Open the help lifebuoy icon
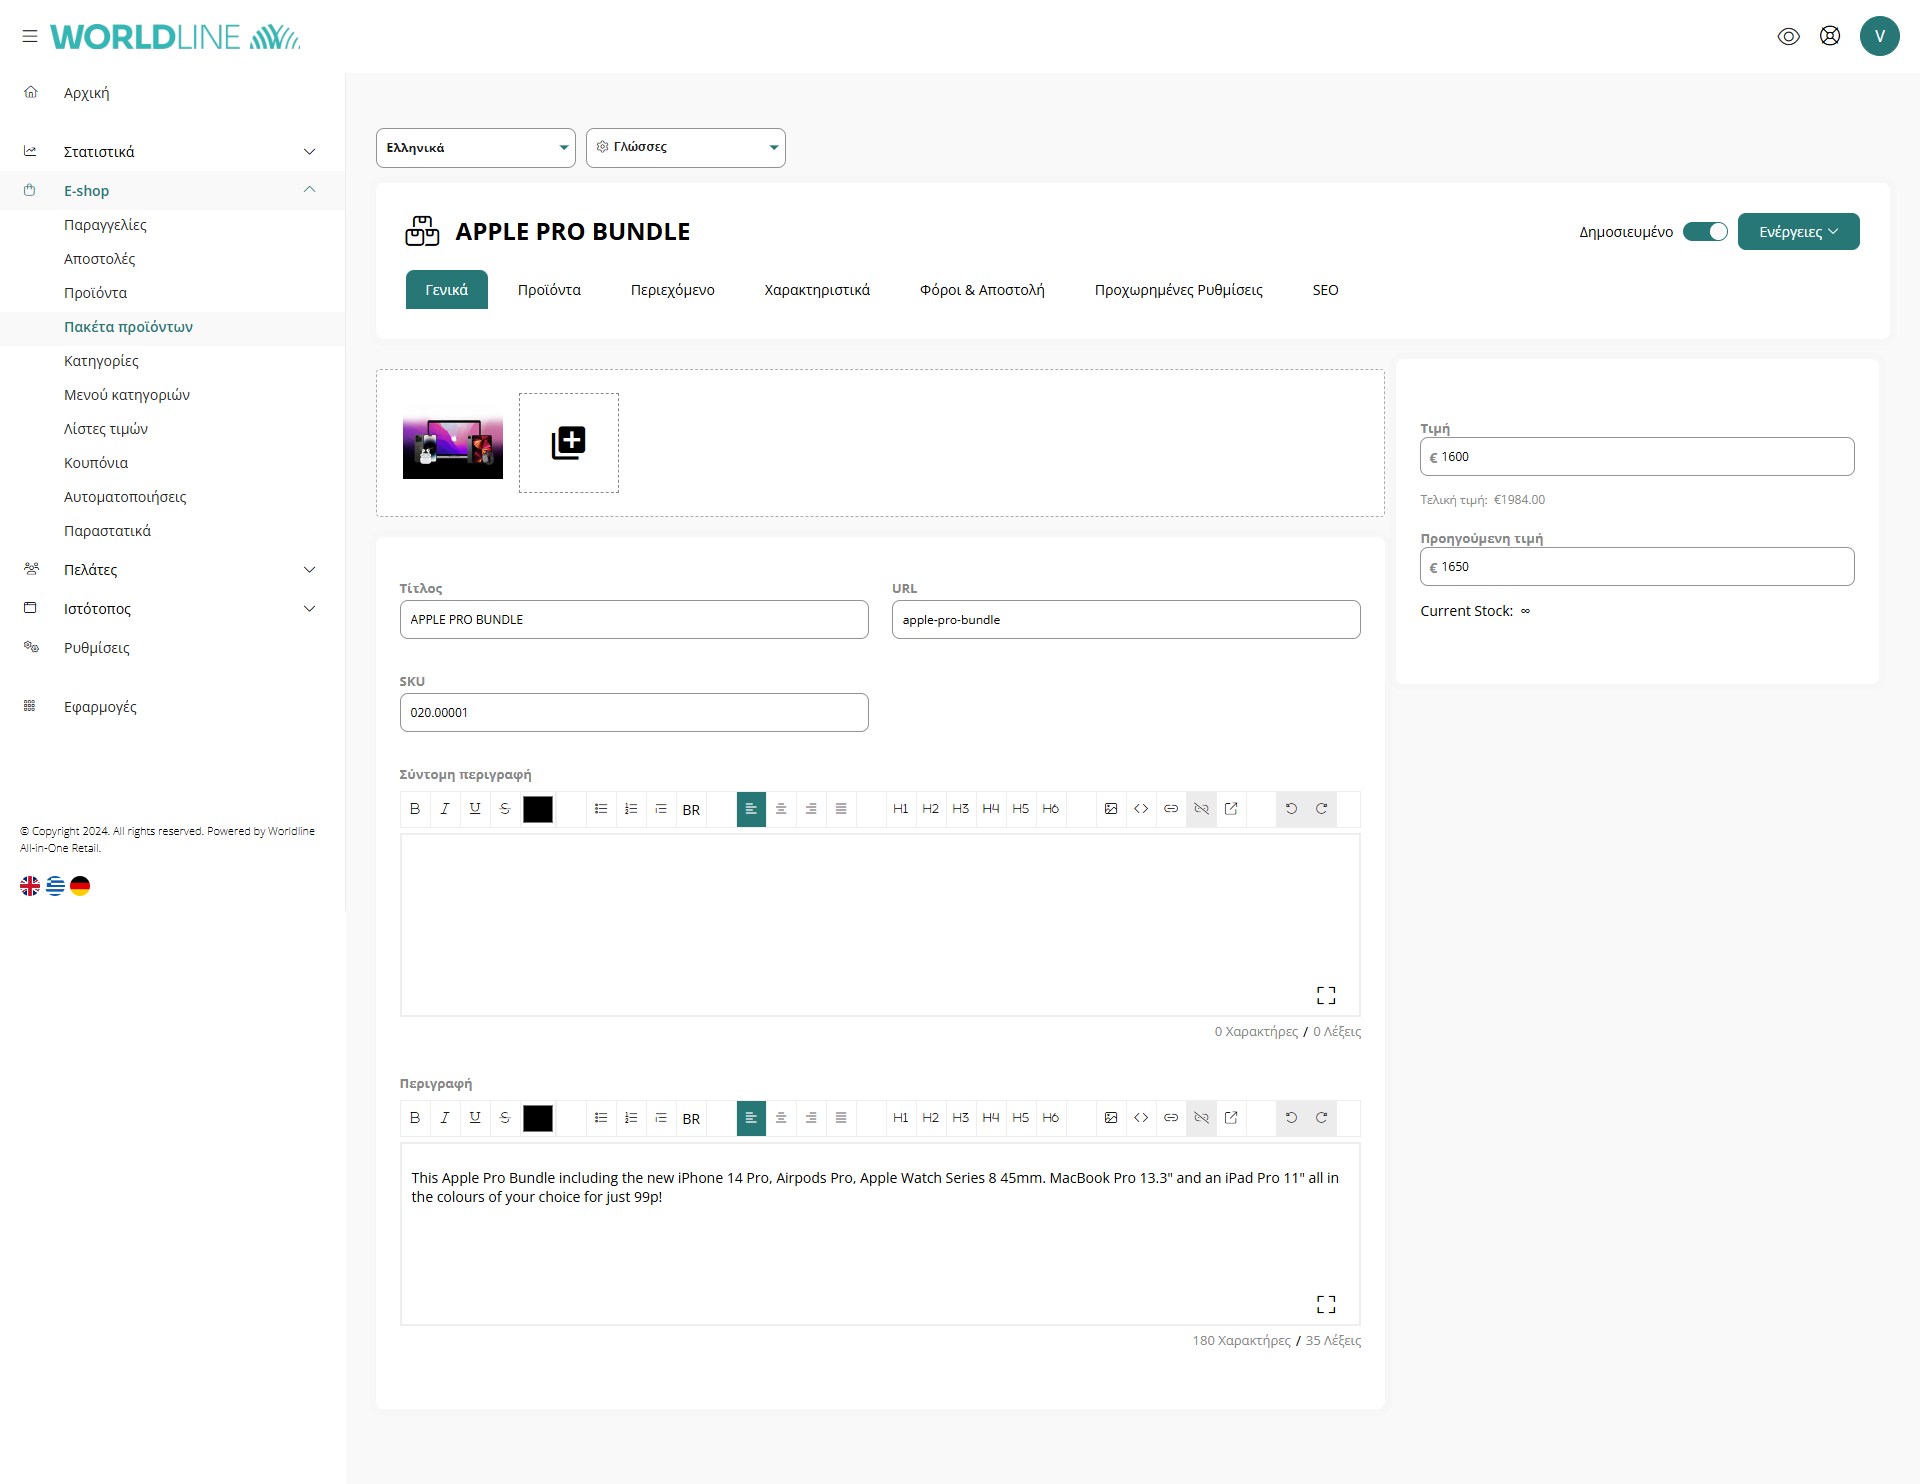The width and height of the screenshot is (1920, 1484). tap(1829, 37)
